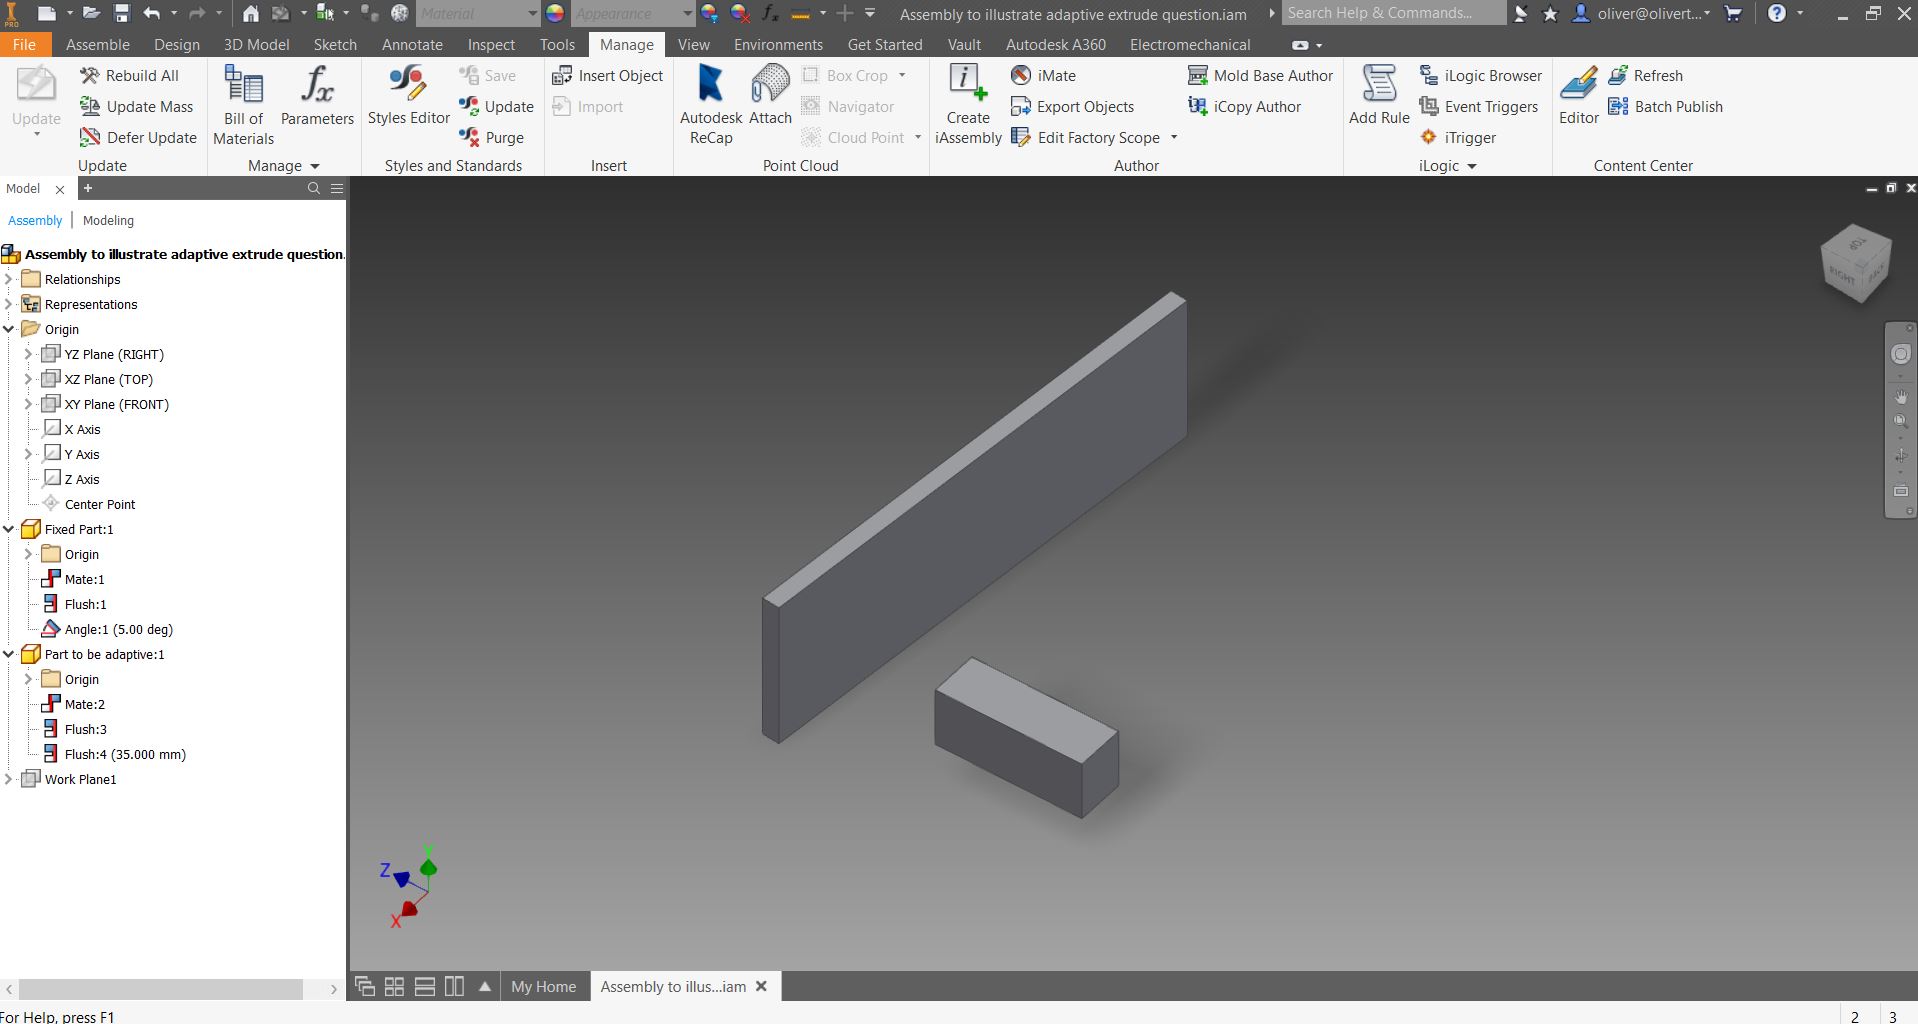
Task: Toggle the favorites star near search bar
Action: pos(1549,13)
